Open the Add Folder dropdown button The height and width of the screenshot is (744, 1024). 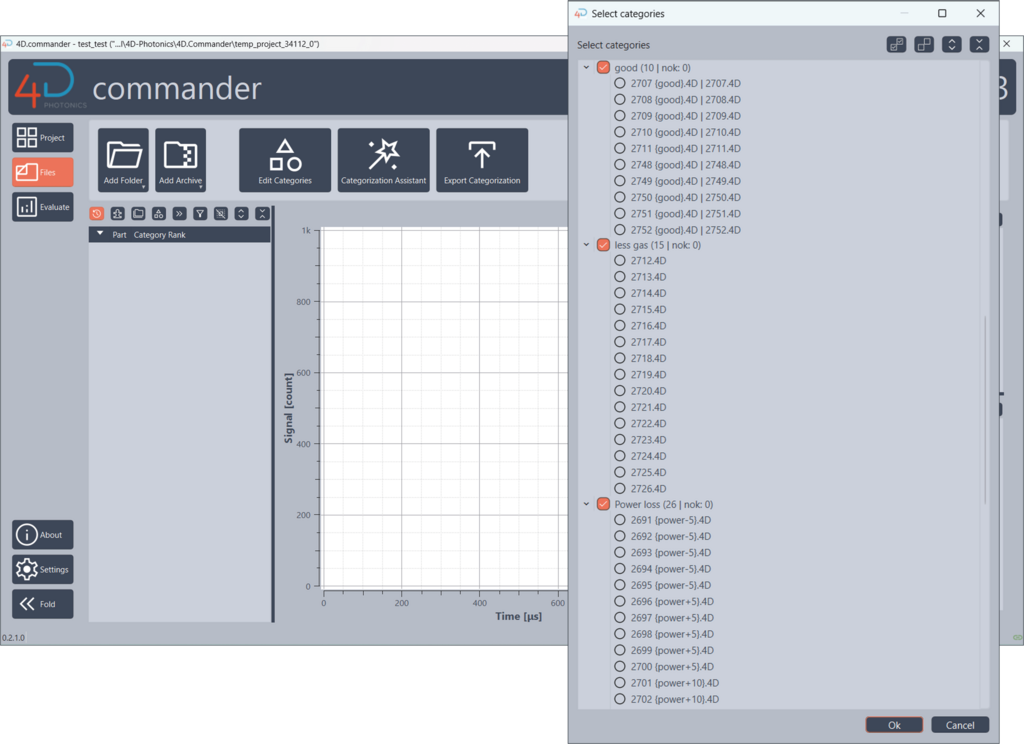click(123, 160)
